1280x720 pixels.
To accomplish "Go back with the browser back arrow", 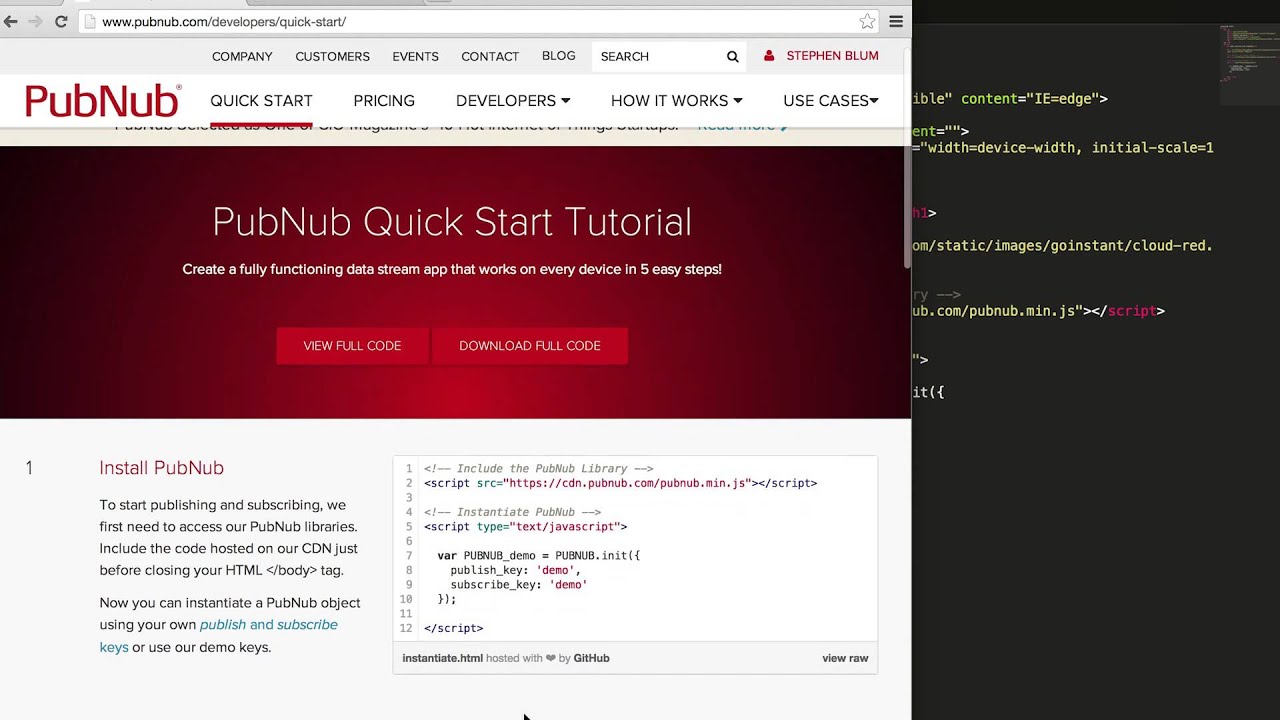I will [11, 21].
